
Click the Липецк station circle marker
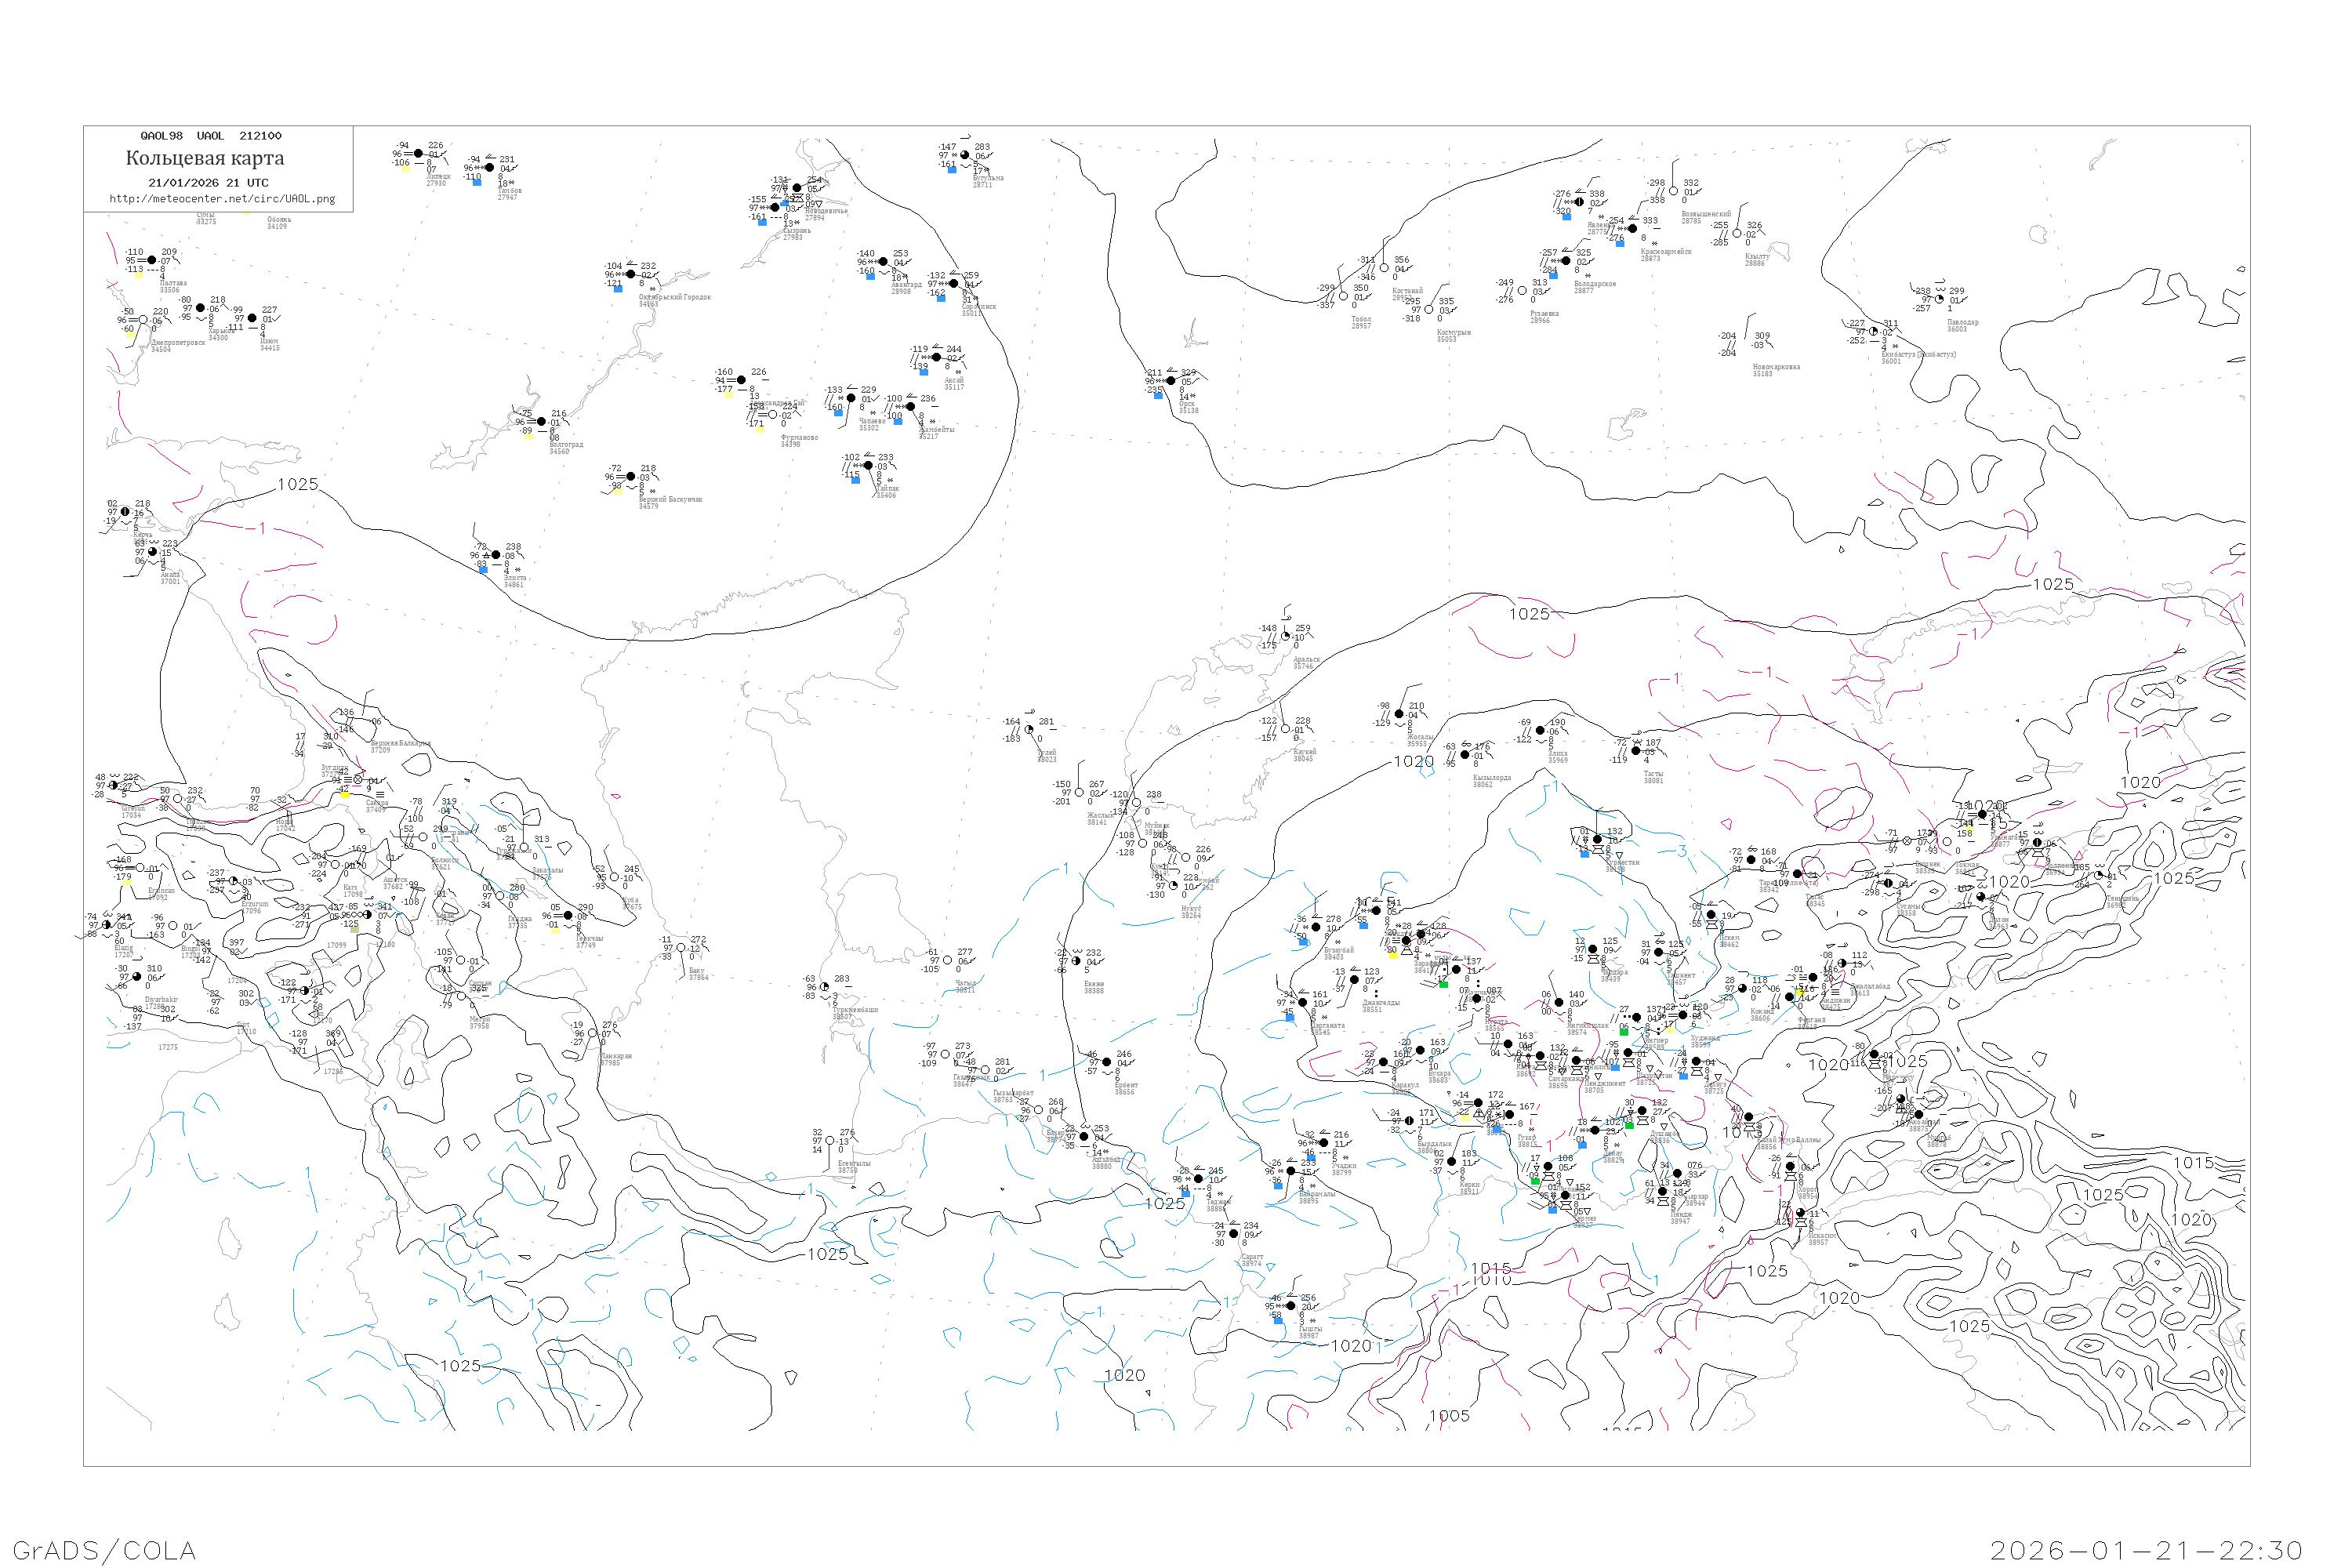[x=418, y=154]
